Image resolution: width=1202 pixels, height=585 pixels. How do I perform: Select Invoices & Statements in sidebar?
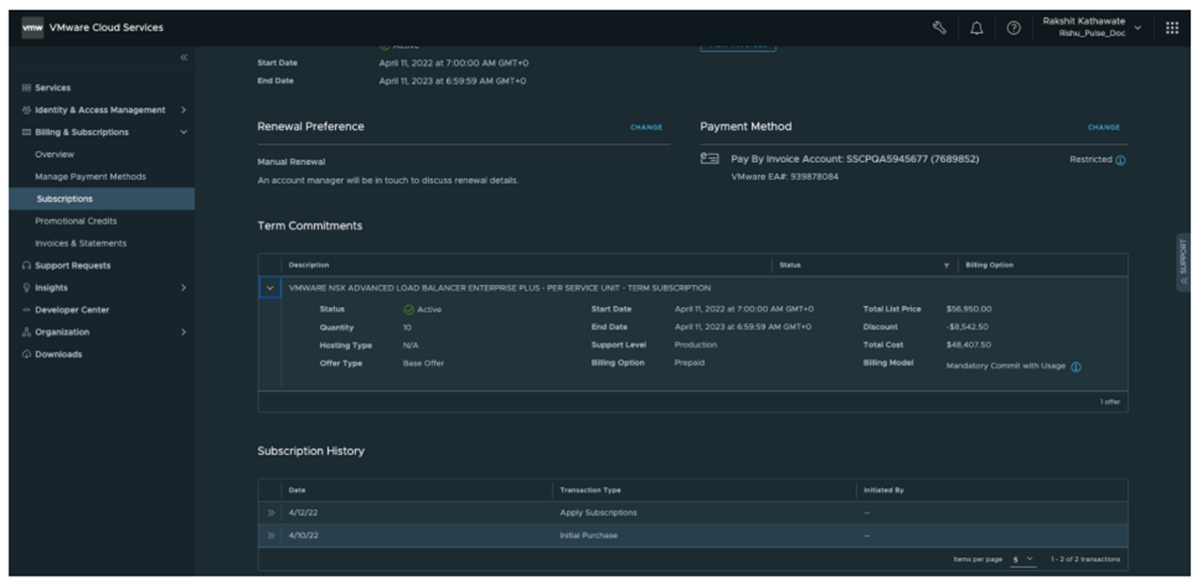click(x=81, y=243)
